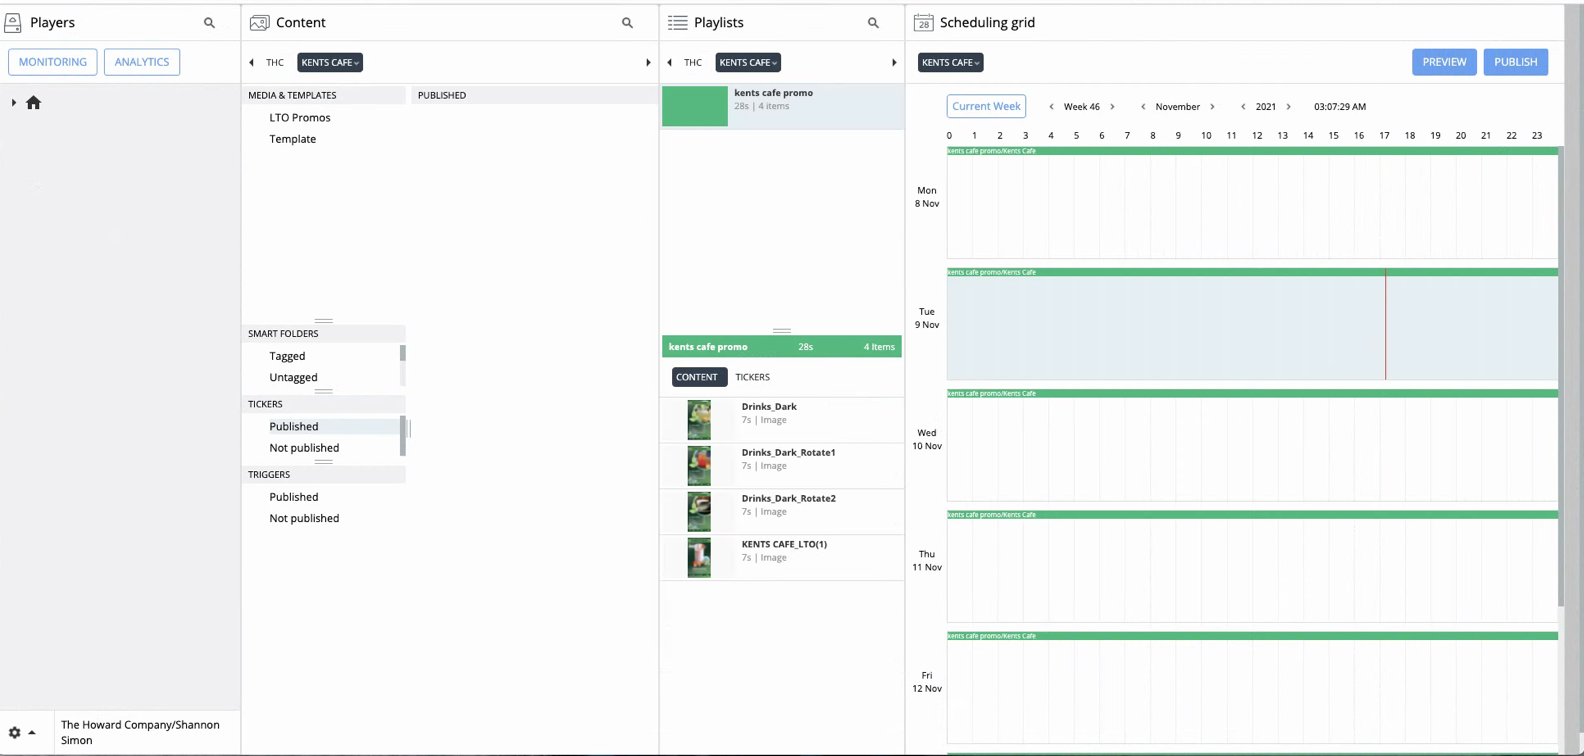
Task: Click the PREVIEW button
Action: [x=1444, y=62]
